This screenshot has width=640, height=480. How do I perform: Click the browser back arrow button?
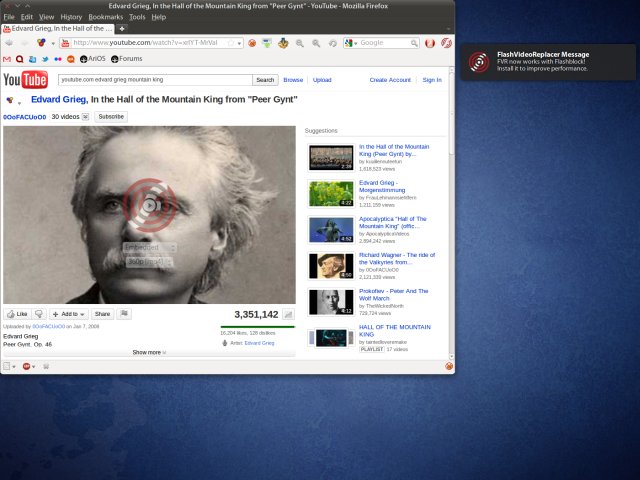[x=9, y=43]
